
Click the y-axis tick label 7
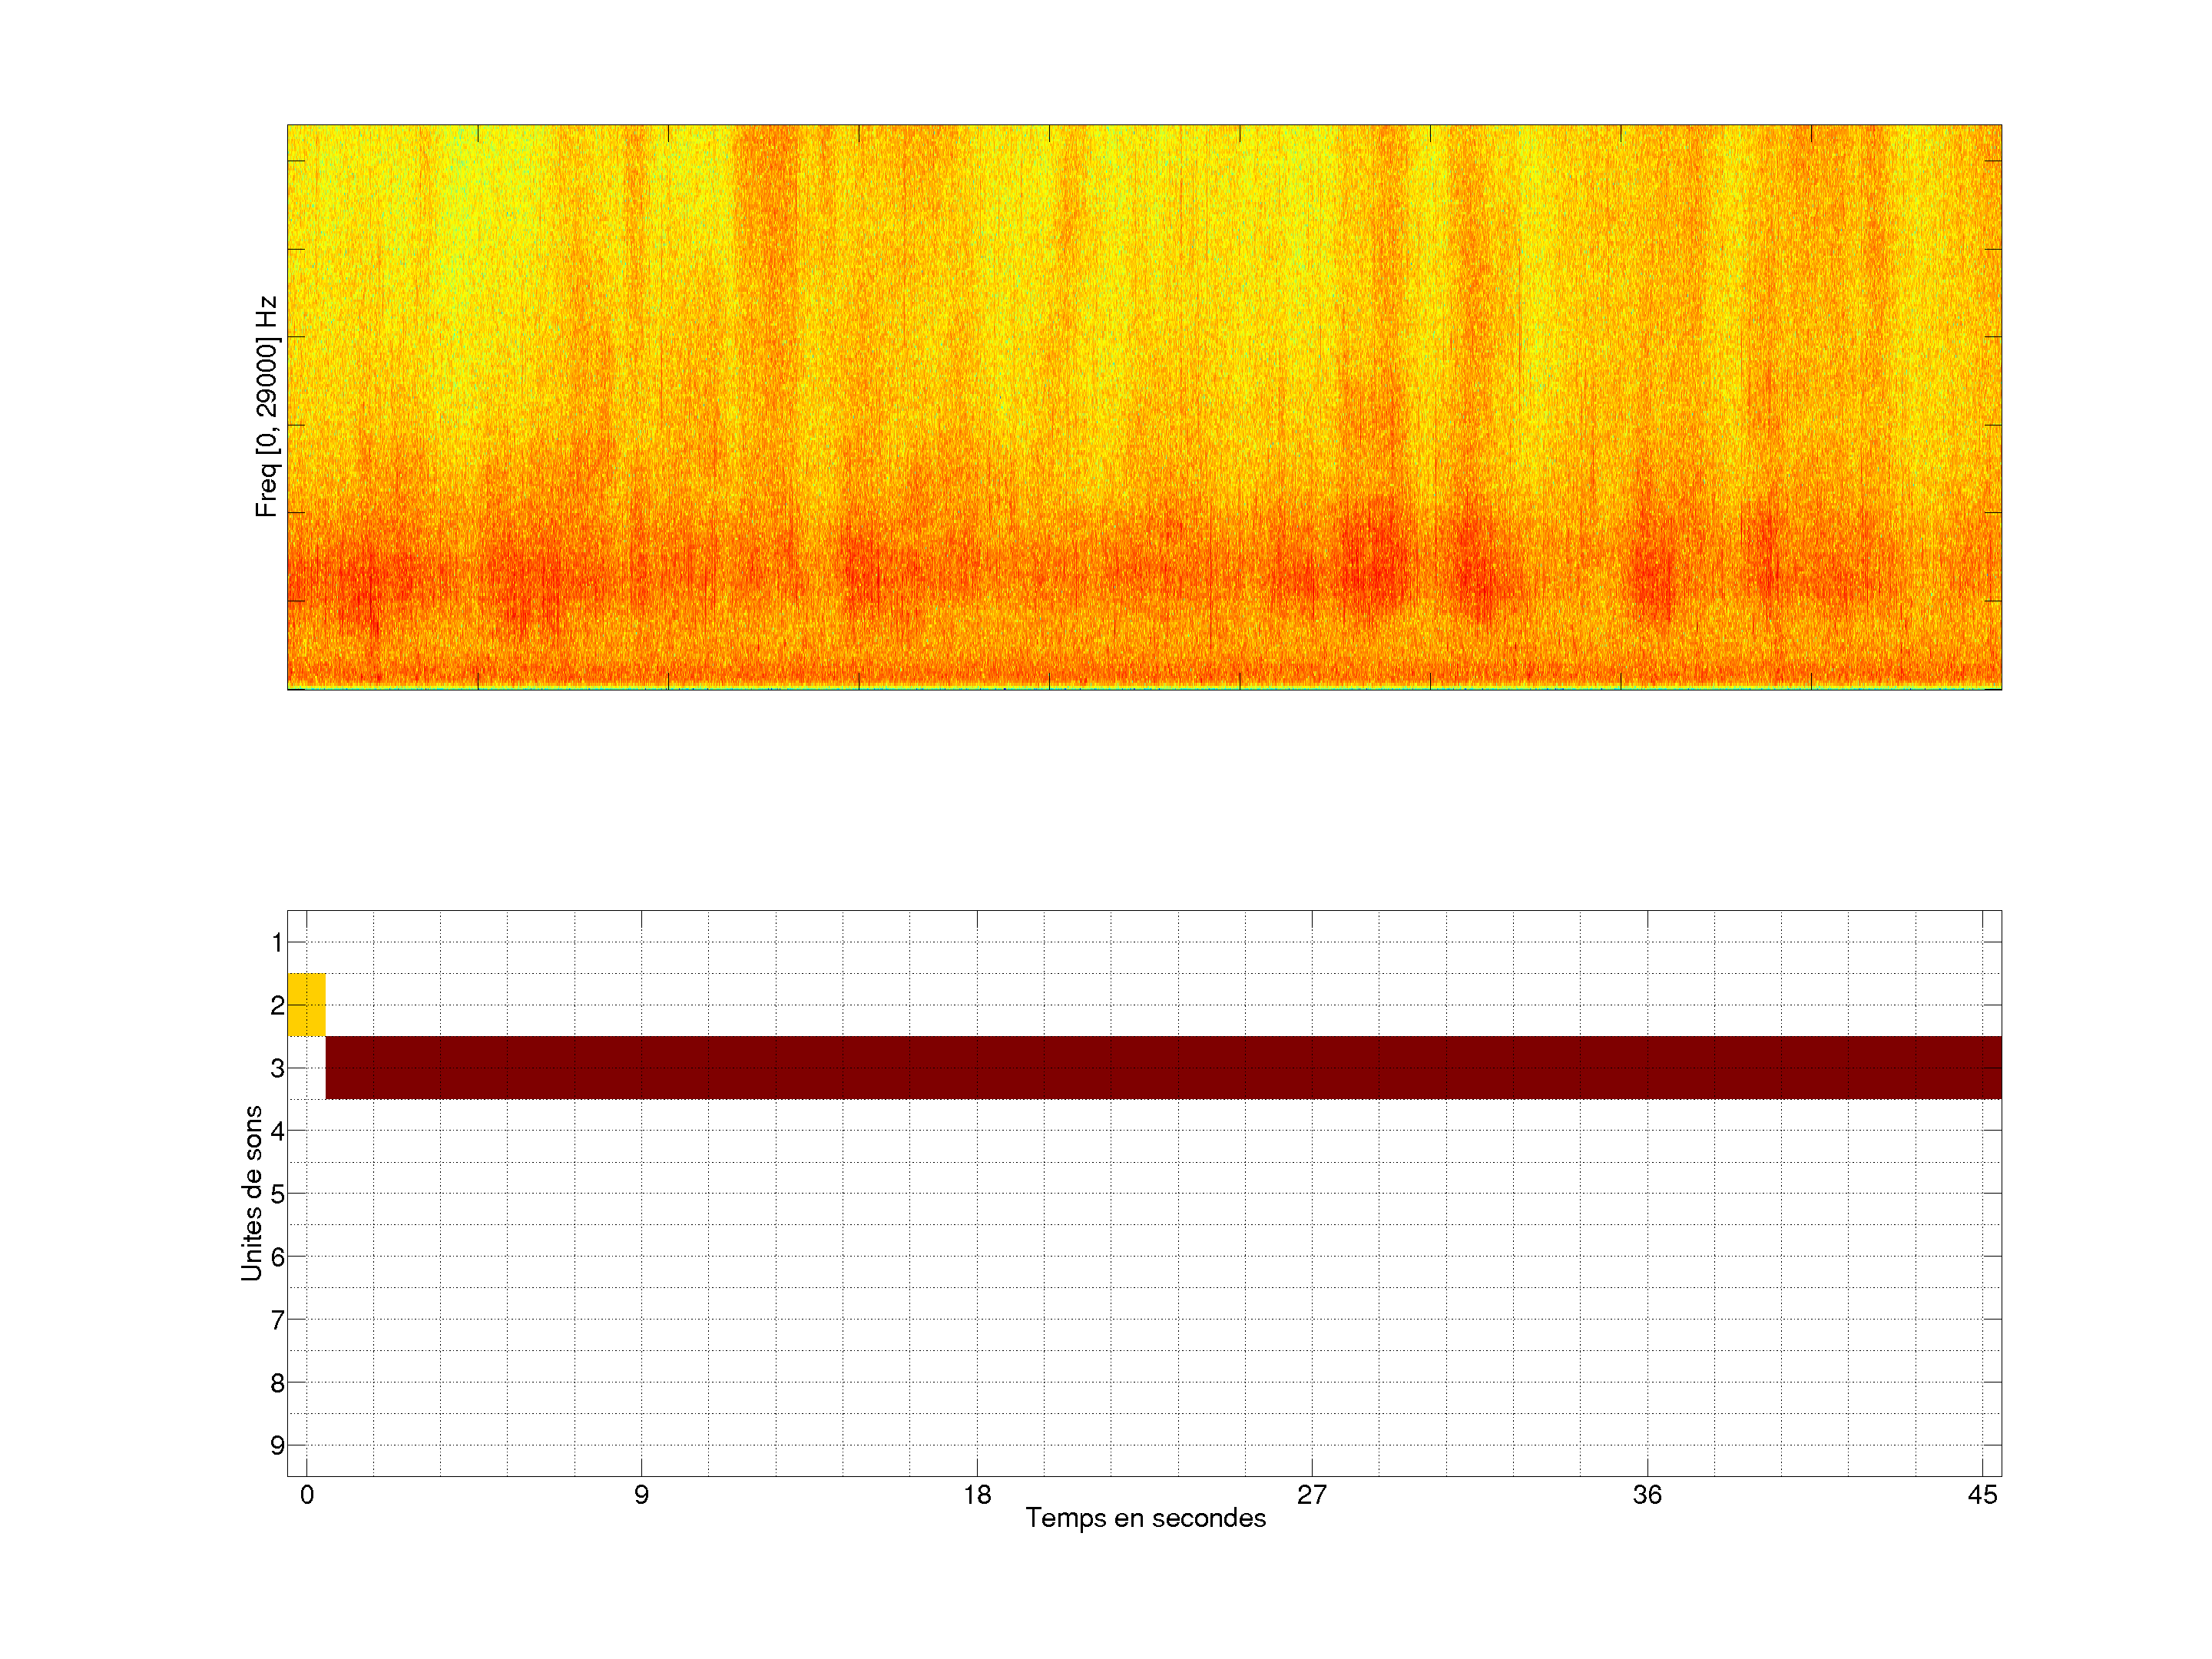[x=277, y=1320]
